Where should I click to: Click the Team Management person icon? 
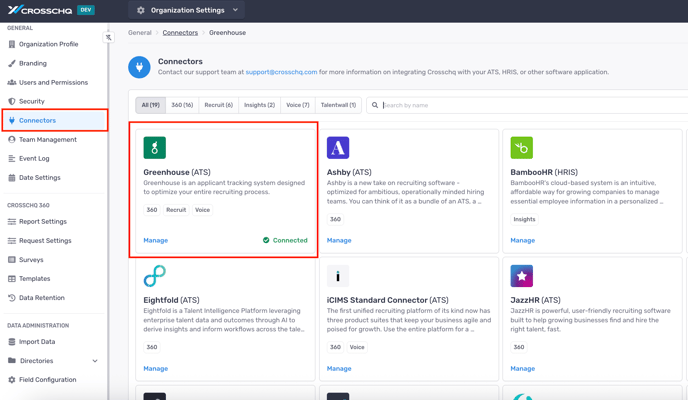coord(12,139)
